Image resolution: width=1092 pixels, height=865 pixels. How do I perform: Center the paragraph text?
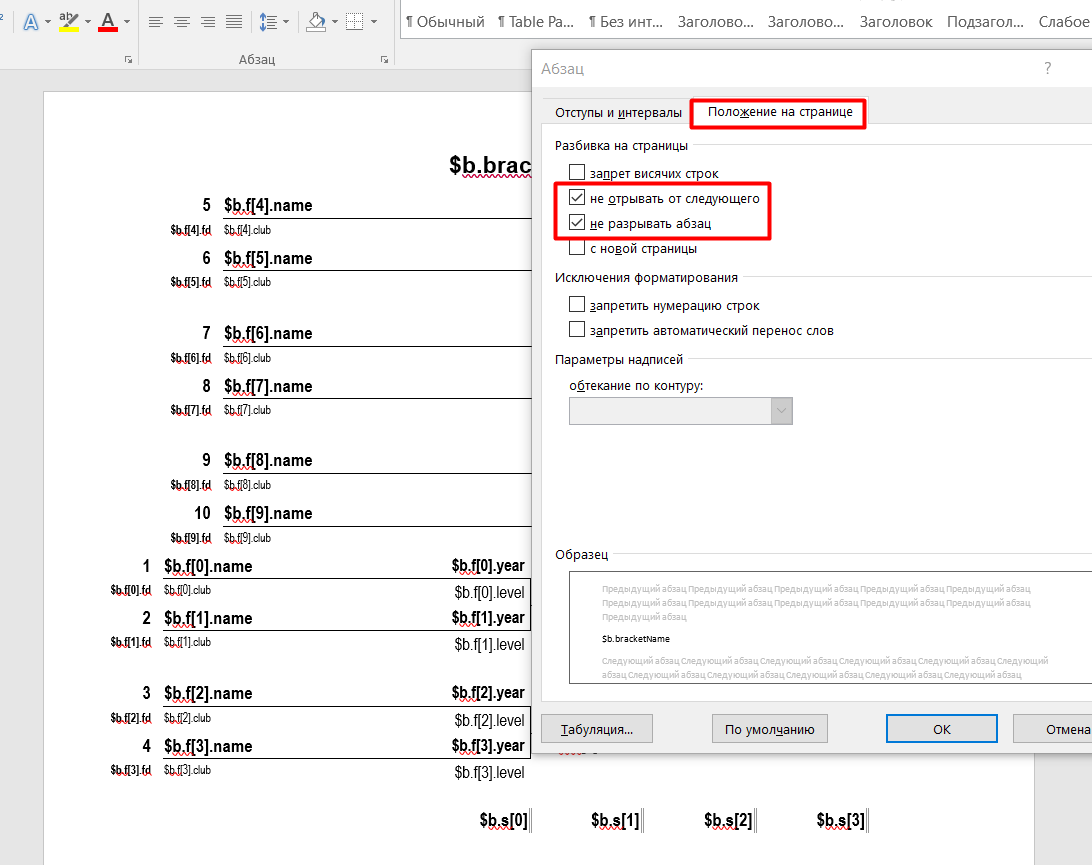coord(182,22)
